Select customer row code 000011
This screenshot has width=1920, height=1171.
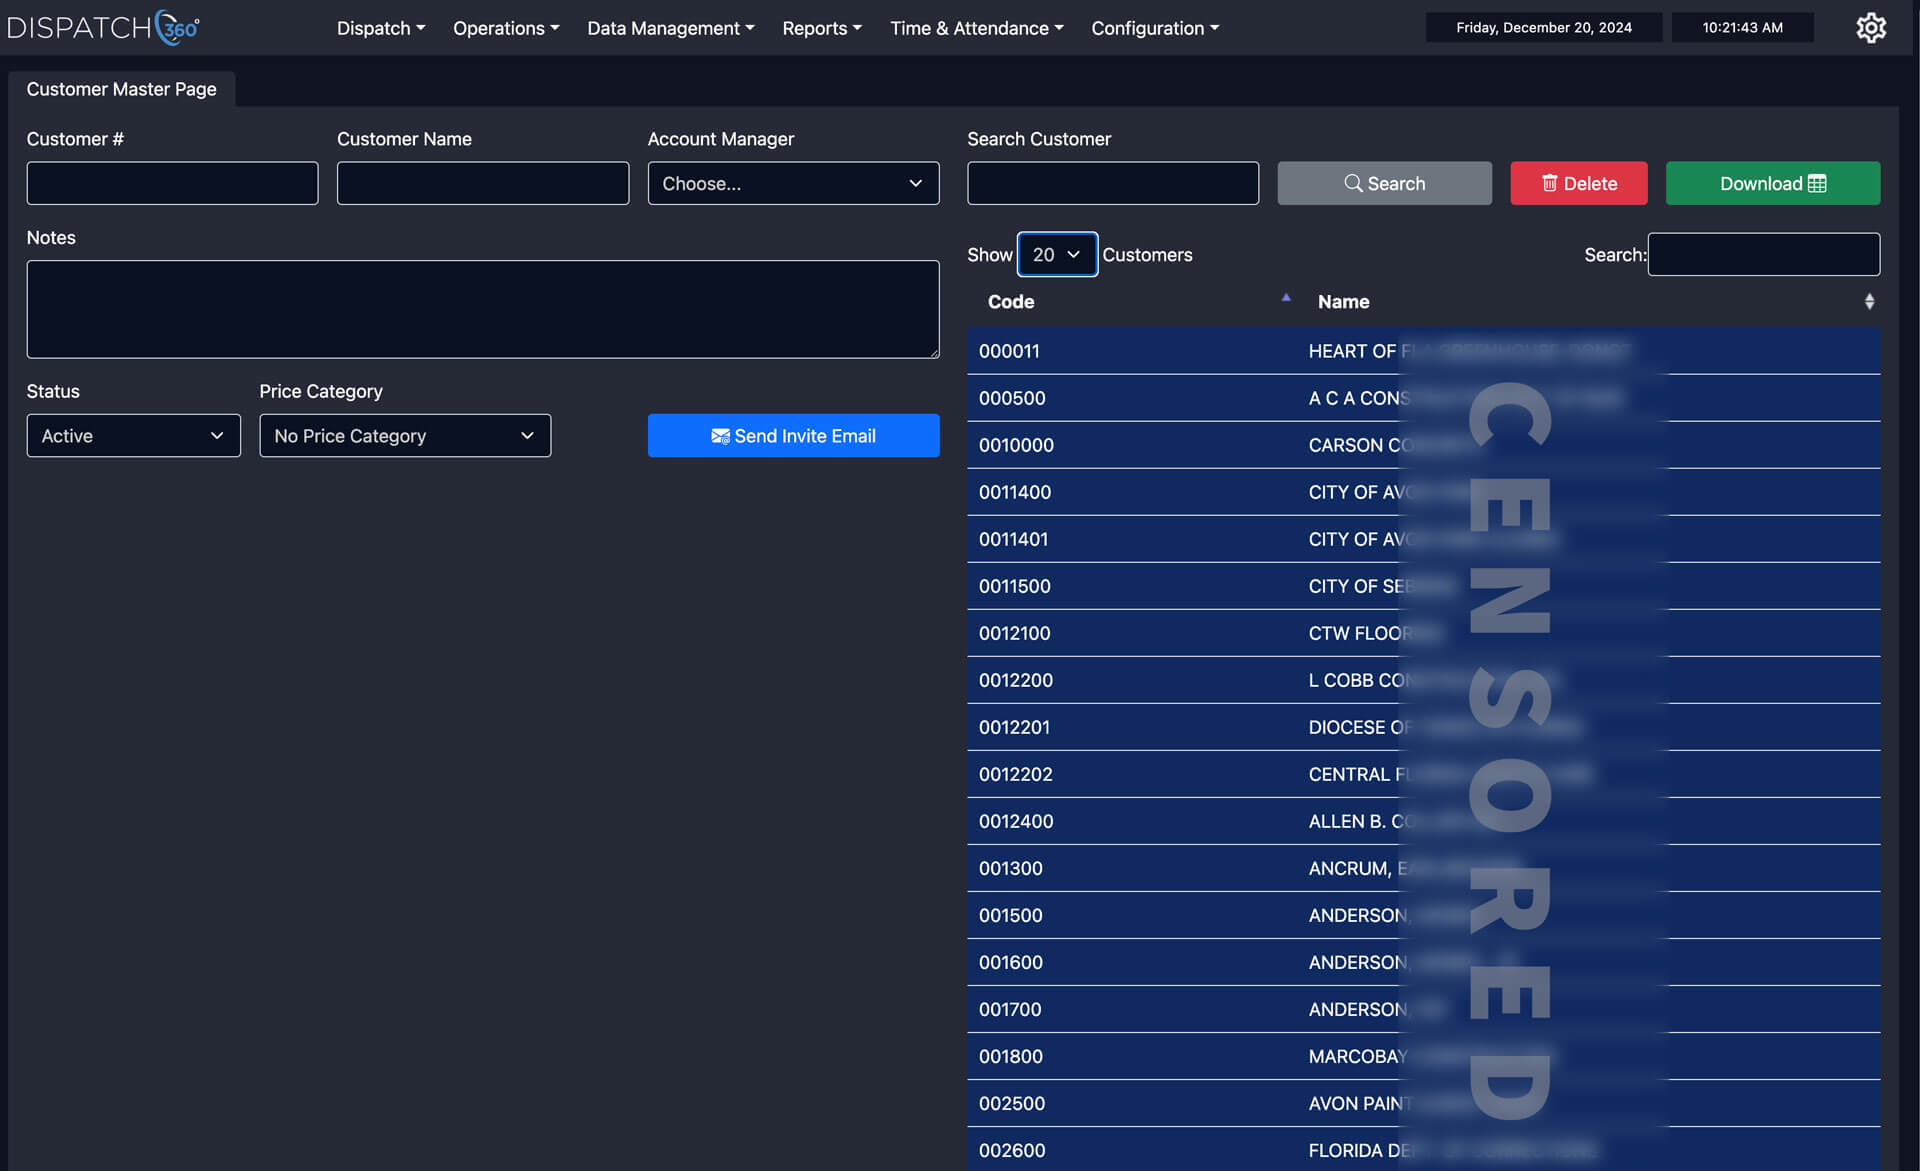(x=1423, y=351)
